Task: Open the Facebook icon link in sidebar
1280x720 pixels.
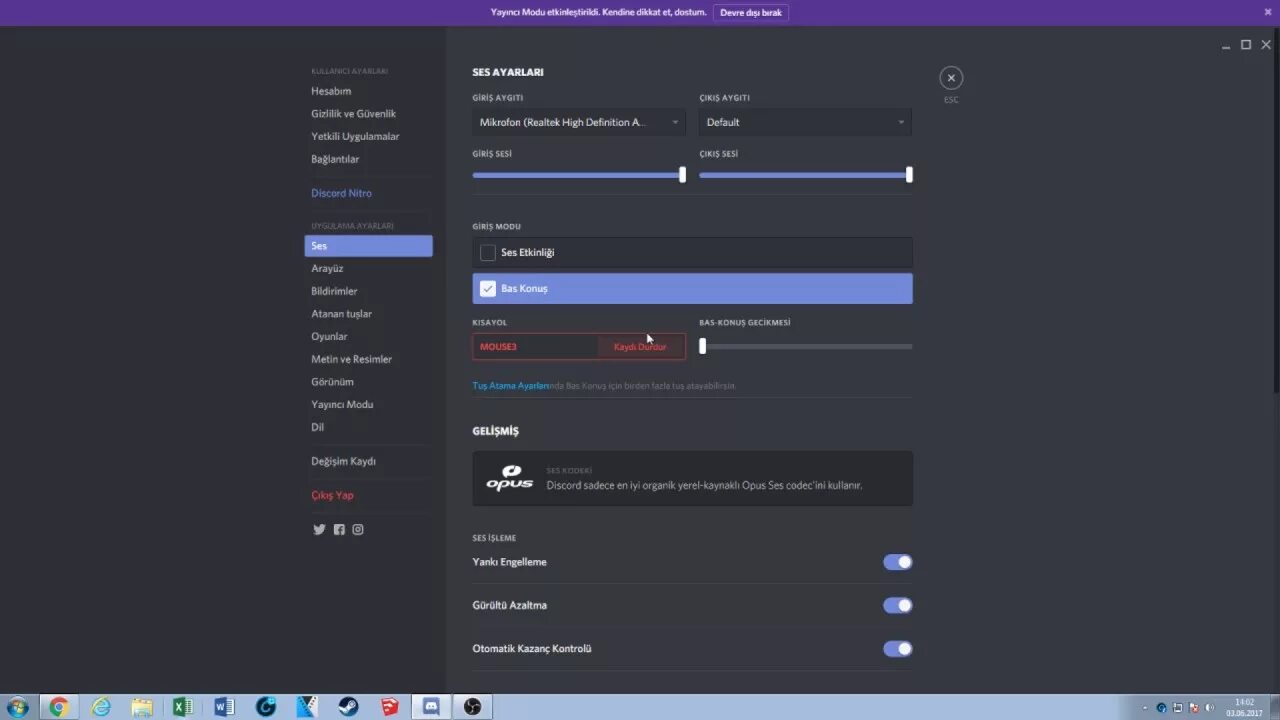Action: point(339,530)
